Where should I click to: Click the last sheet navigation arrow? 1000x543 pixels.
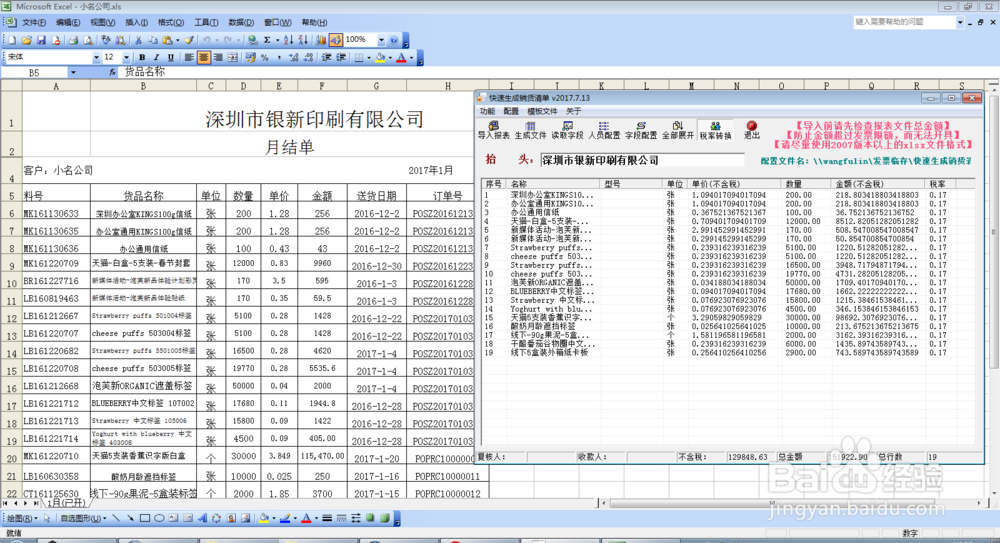click(36, 503)
